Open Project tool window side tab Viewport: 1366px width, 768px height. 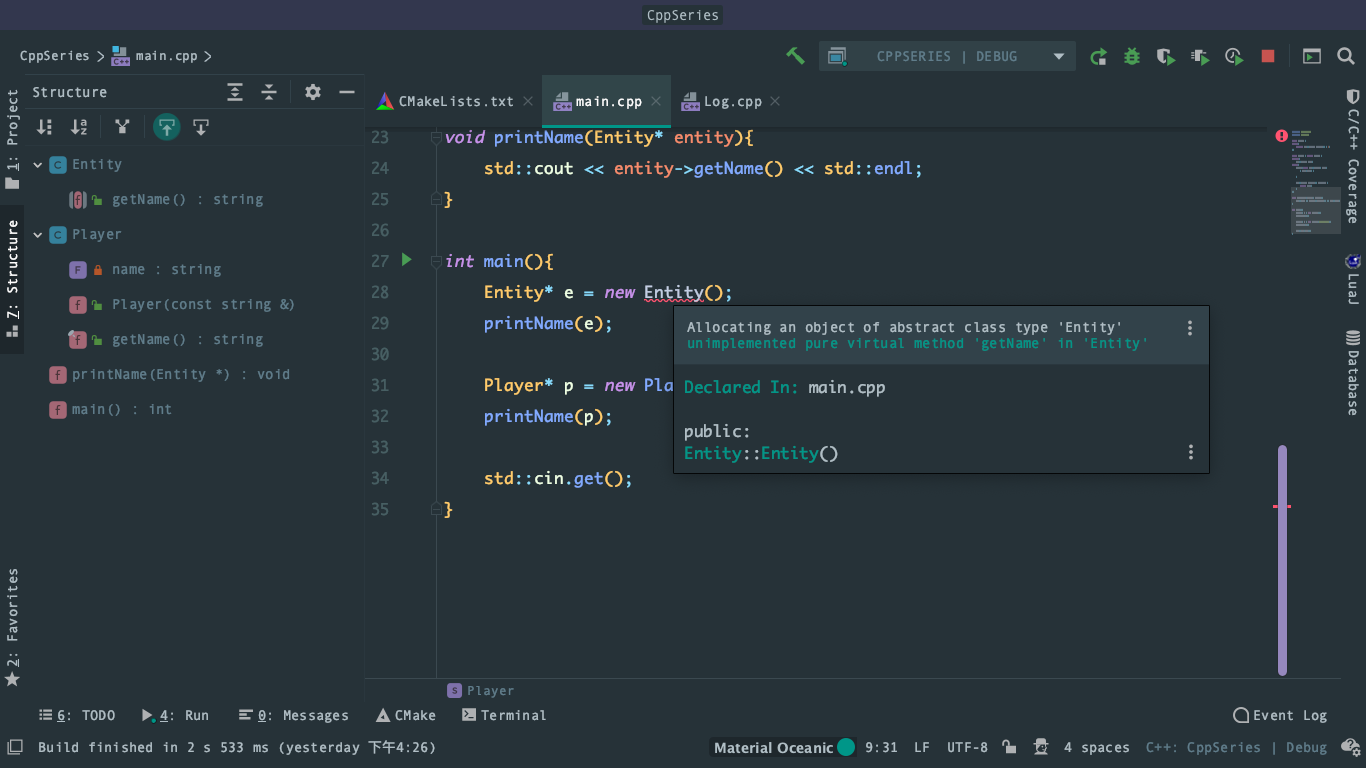(x=12, y=139)
